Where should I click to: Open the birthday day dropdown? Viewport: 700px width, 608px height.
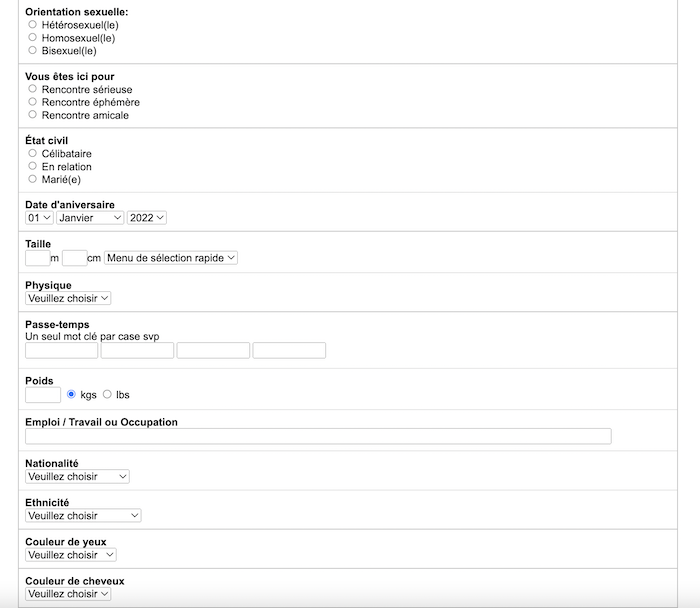point(39,217)
